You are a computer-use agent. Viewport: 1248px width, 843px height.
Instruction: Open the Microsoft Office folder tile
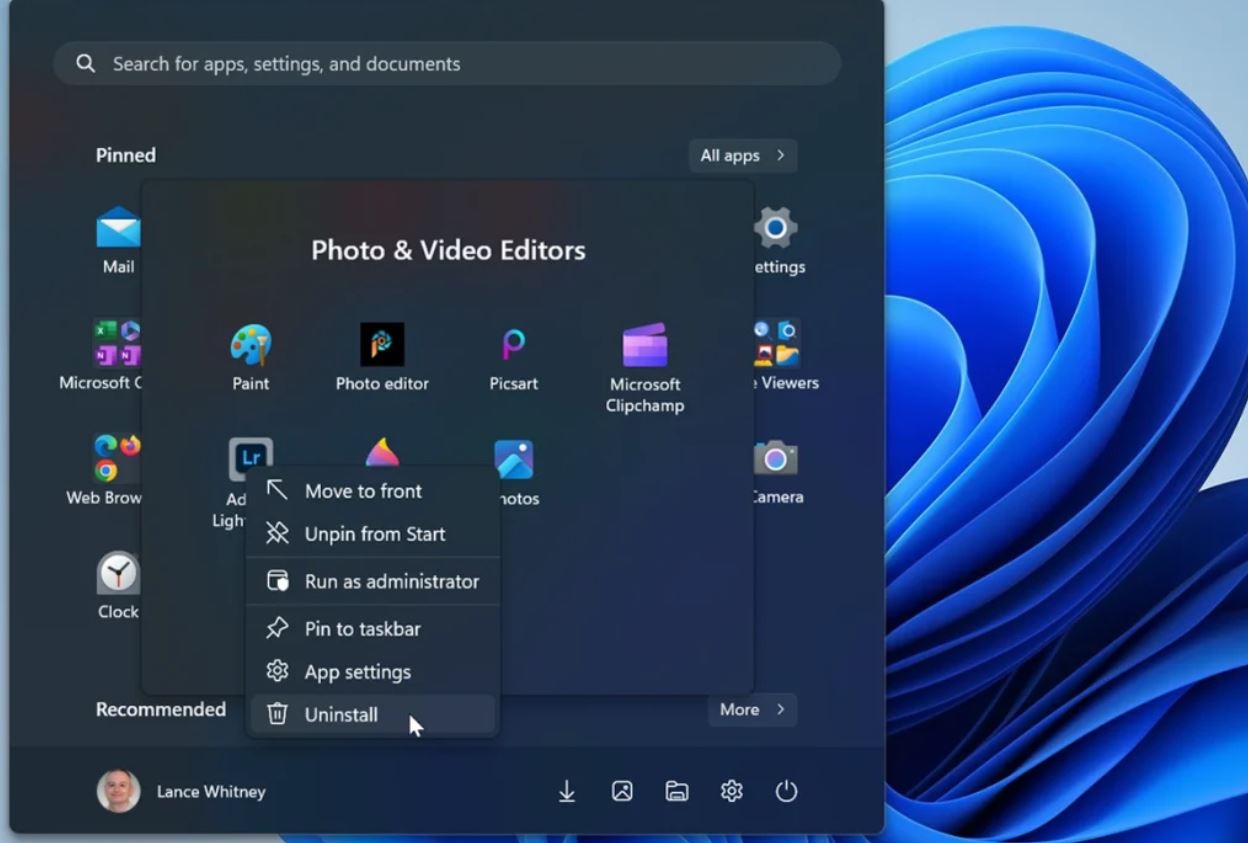[118, 343]
